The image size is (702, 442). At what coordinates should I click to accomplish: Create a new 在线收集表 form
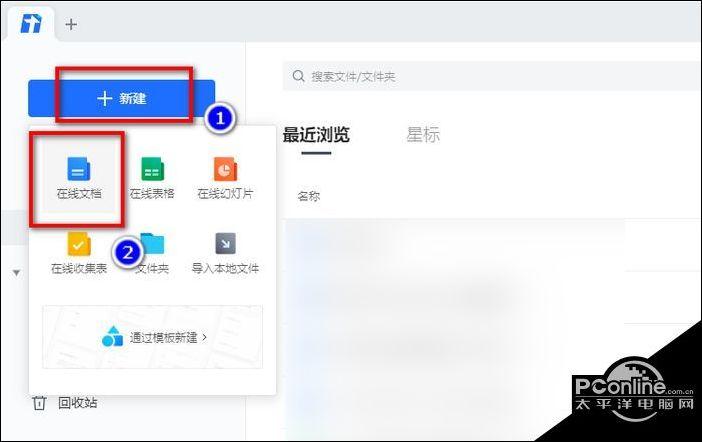pos(79,253)
